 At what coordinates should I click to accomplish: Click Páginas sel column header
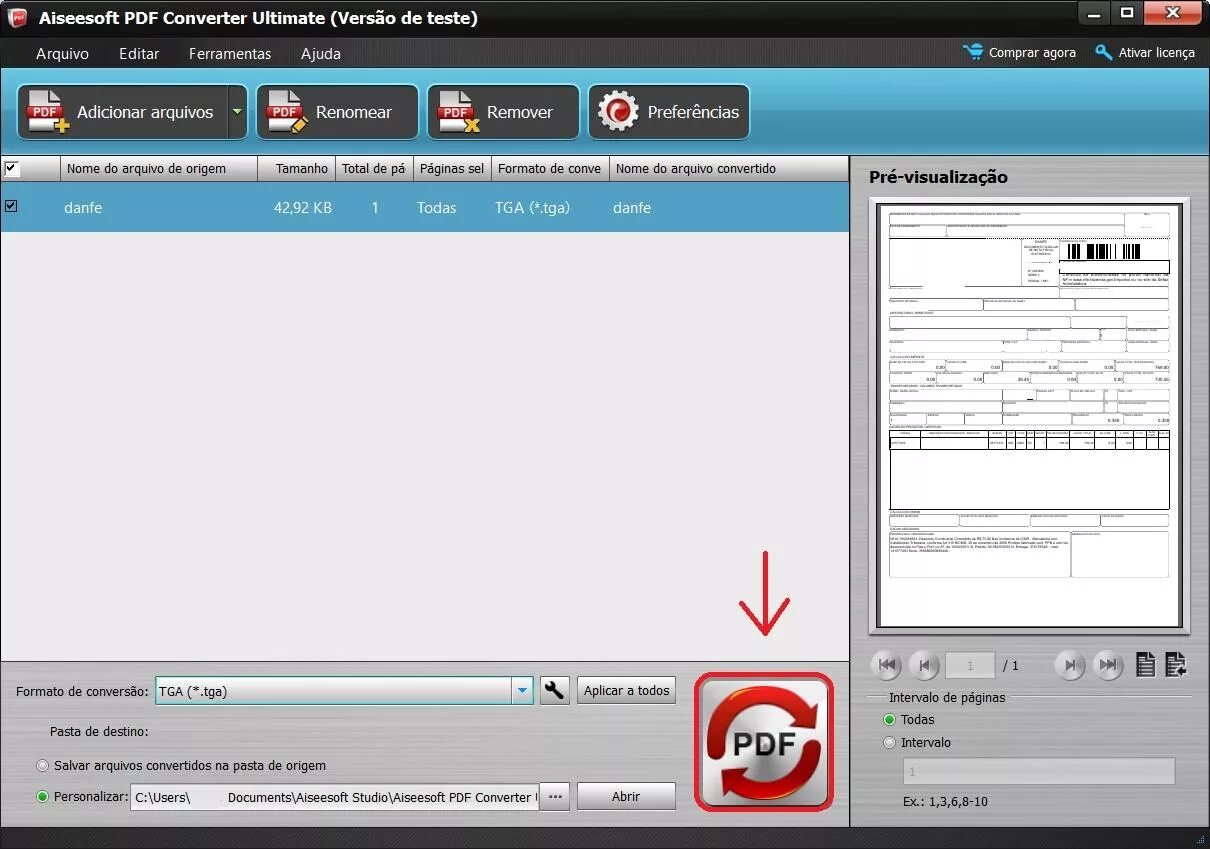(452, 168)
